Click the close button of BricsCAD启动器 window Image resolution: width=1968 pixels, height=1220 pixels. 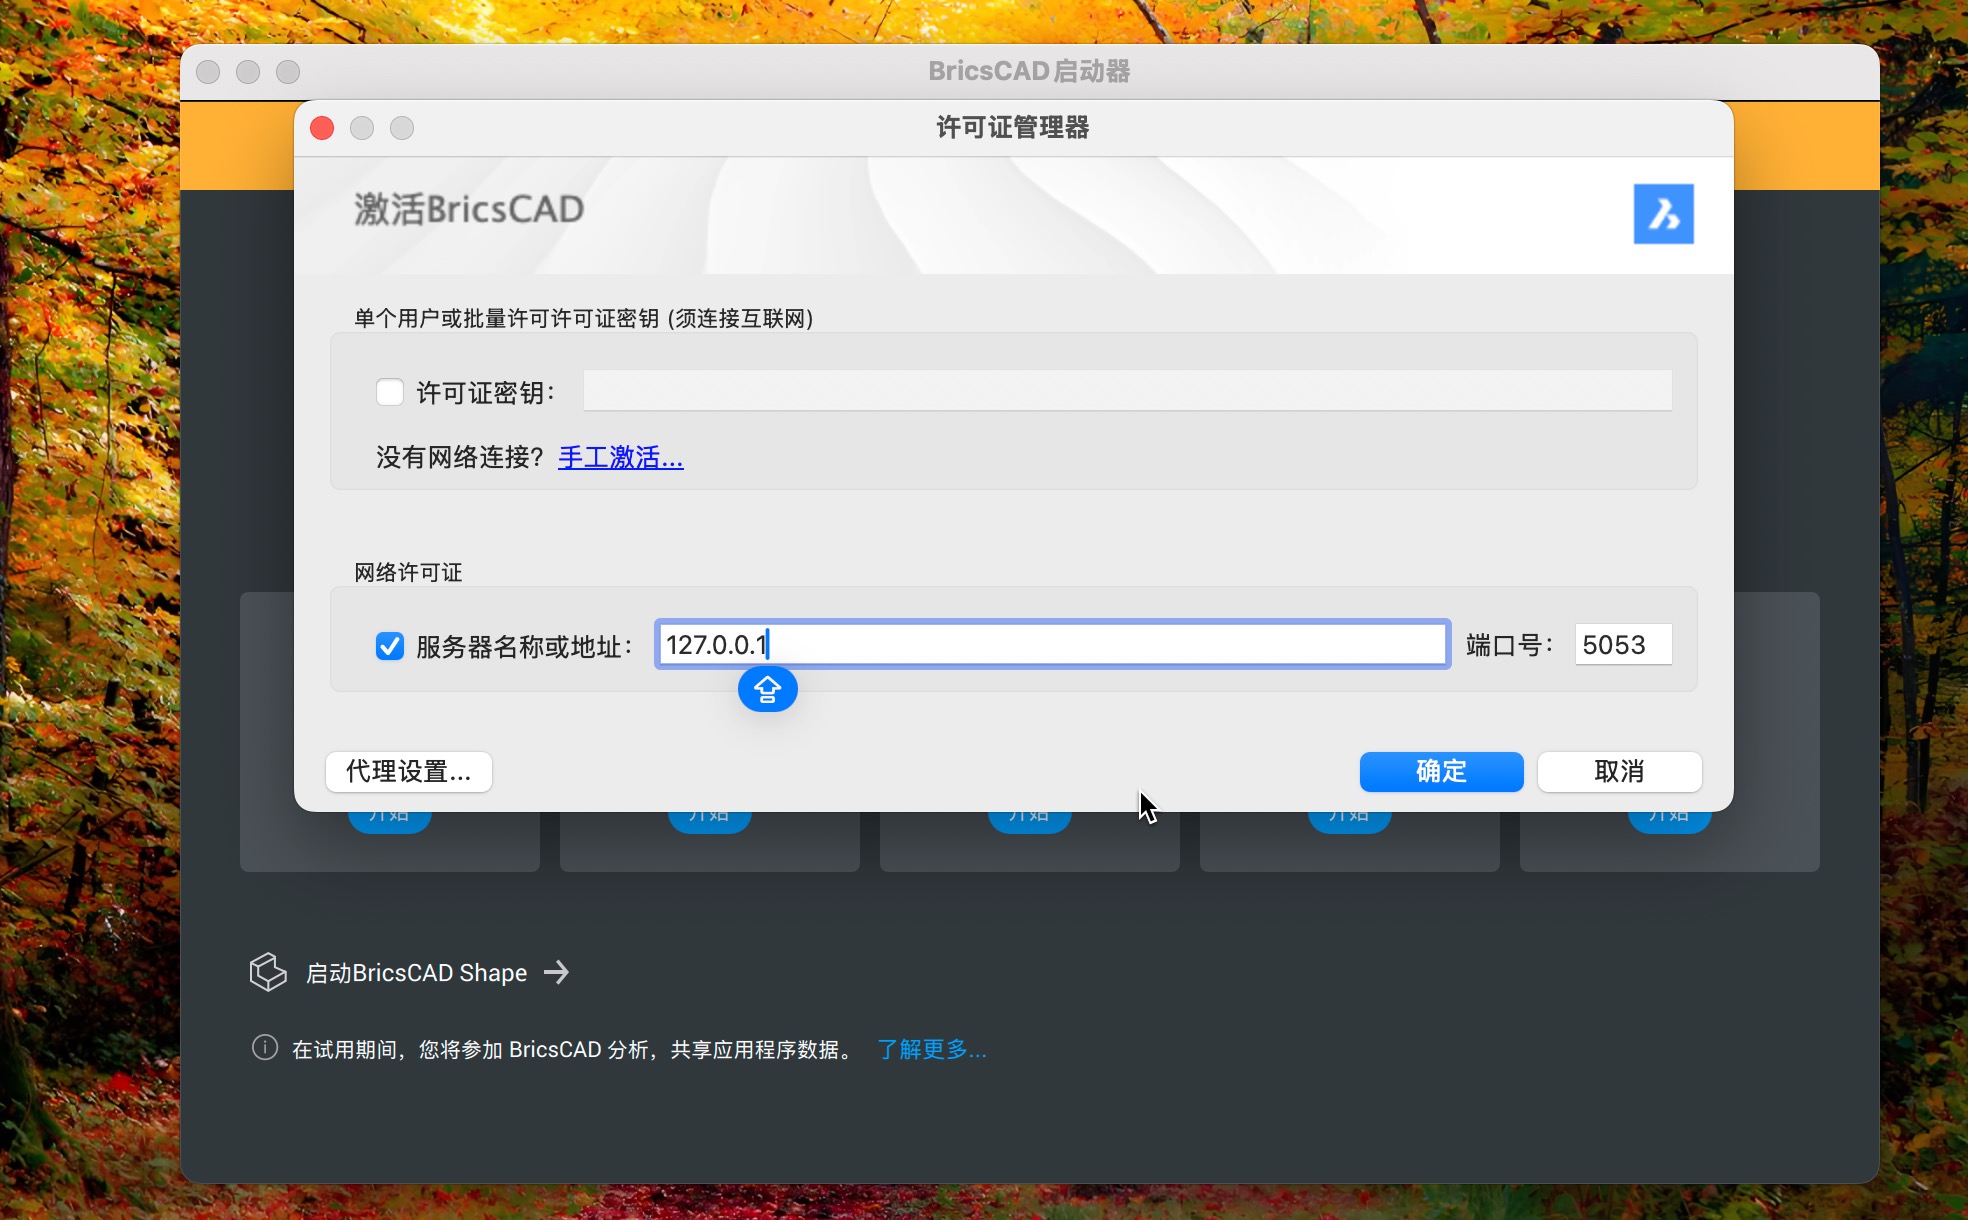pyautogui.click(x=208, y=72)
